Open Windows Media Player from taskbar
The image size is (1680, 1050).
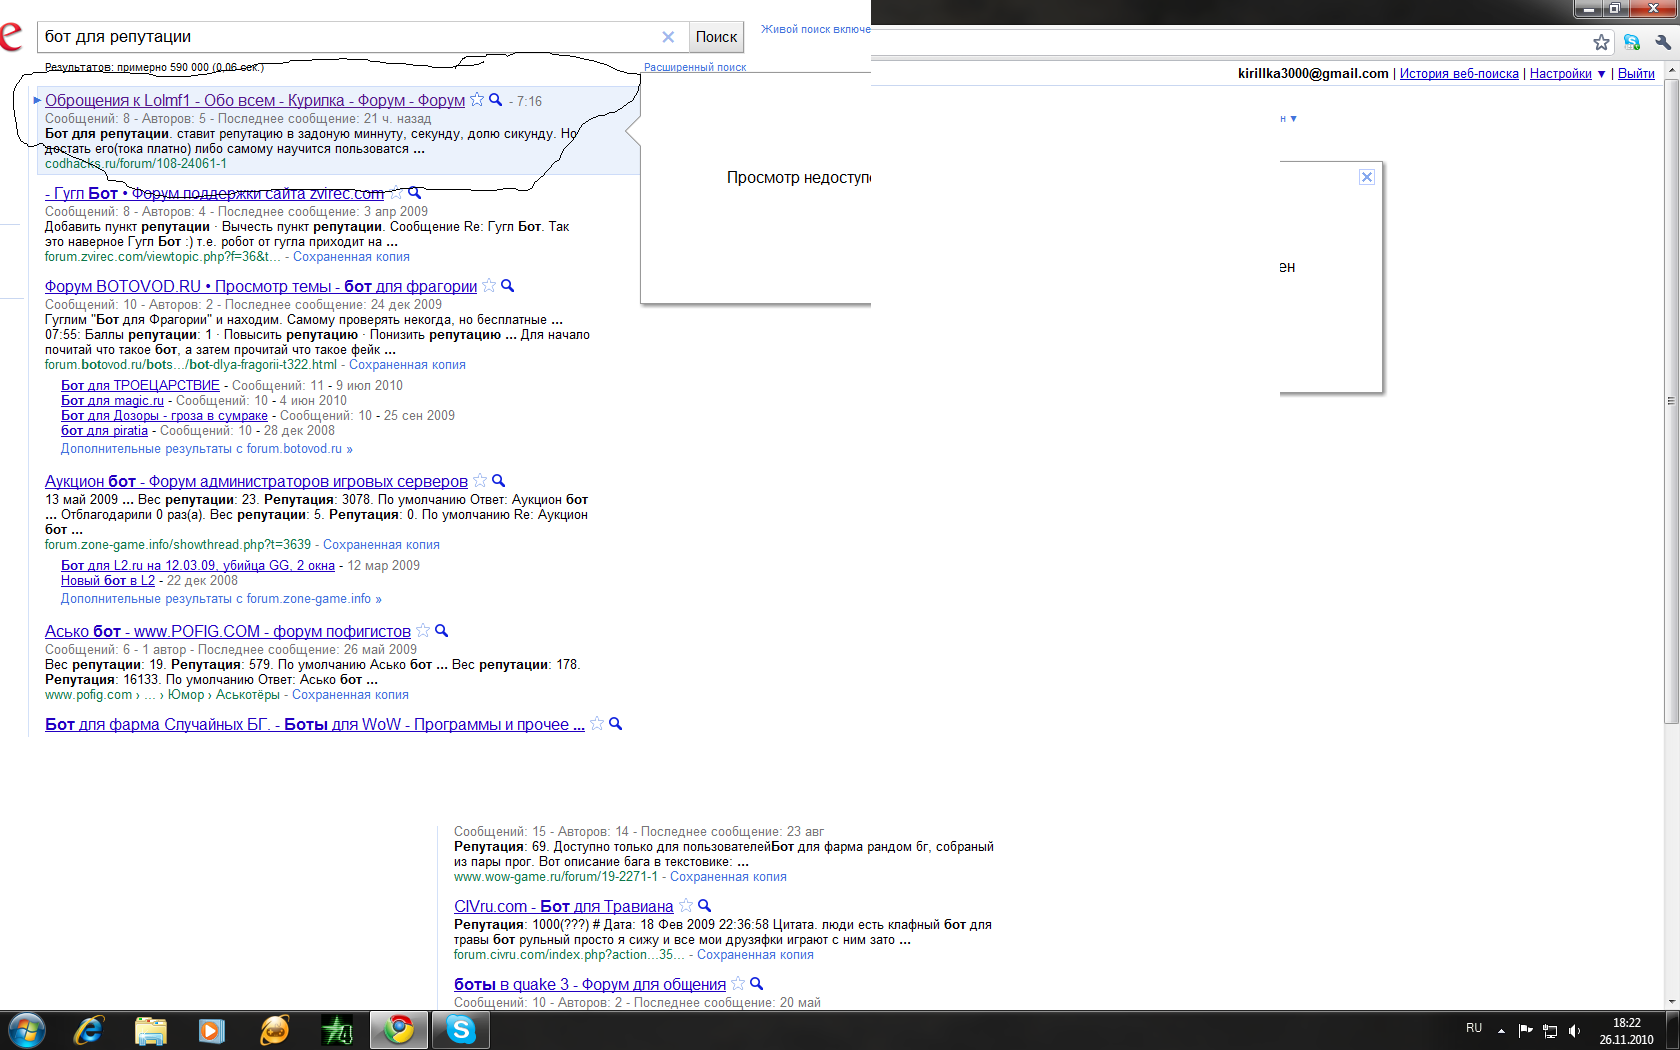(212, 1030)
